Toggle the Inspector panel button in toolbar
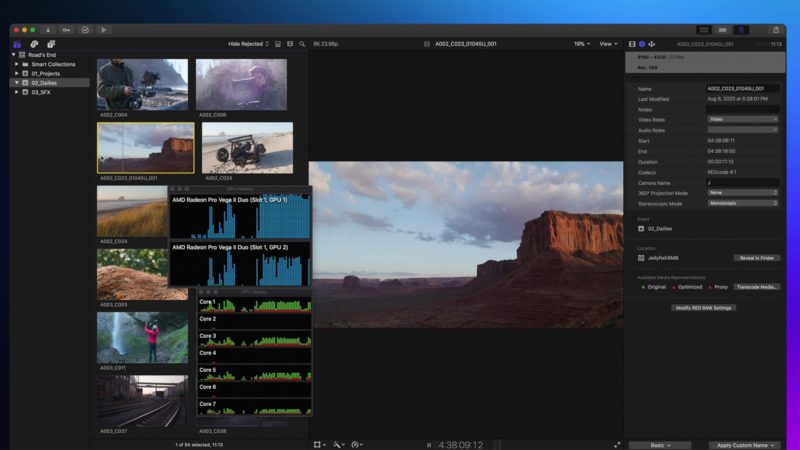Image resolution: width=800 pixels, height=450 pixels. click(x=741, y=30)
